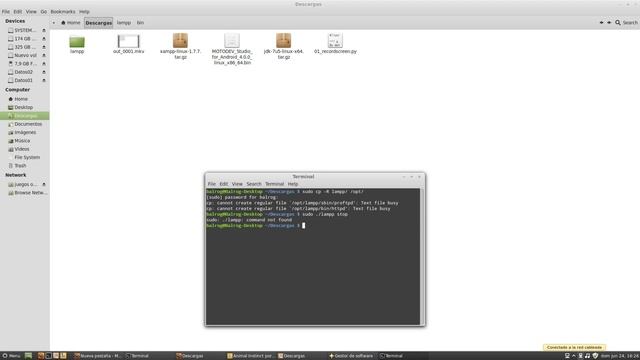Open the Bookmarks menu
Screen dimensions: 640x360
pyautogui.click(x=63, y=12)
